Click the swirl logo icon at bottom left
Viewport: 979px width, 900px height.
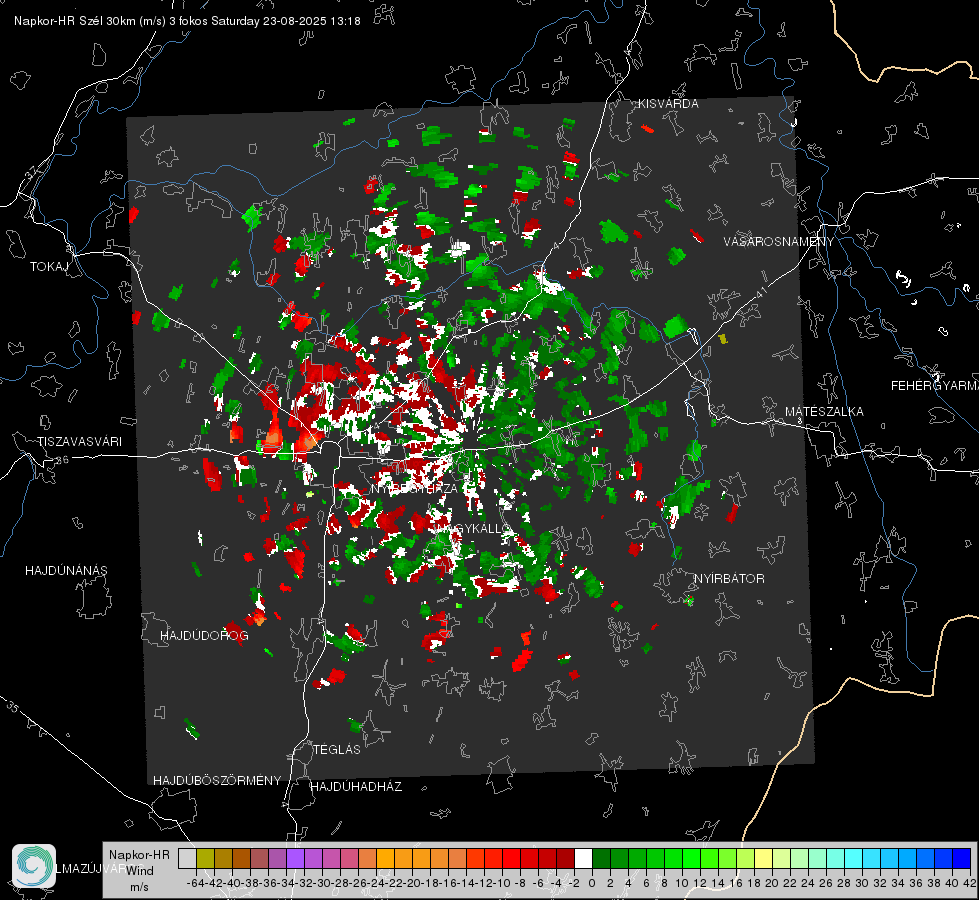(x=34, y=866)
